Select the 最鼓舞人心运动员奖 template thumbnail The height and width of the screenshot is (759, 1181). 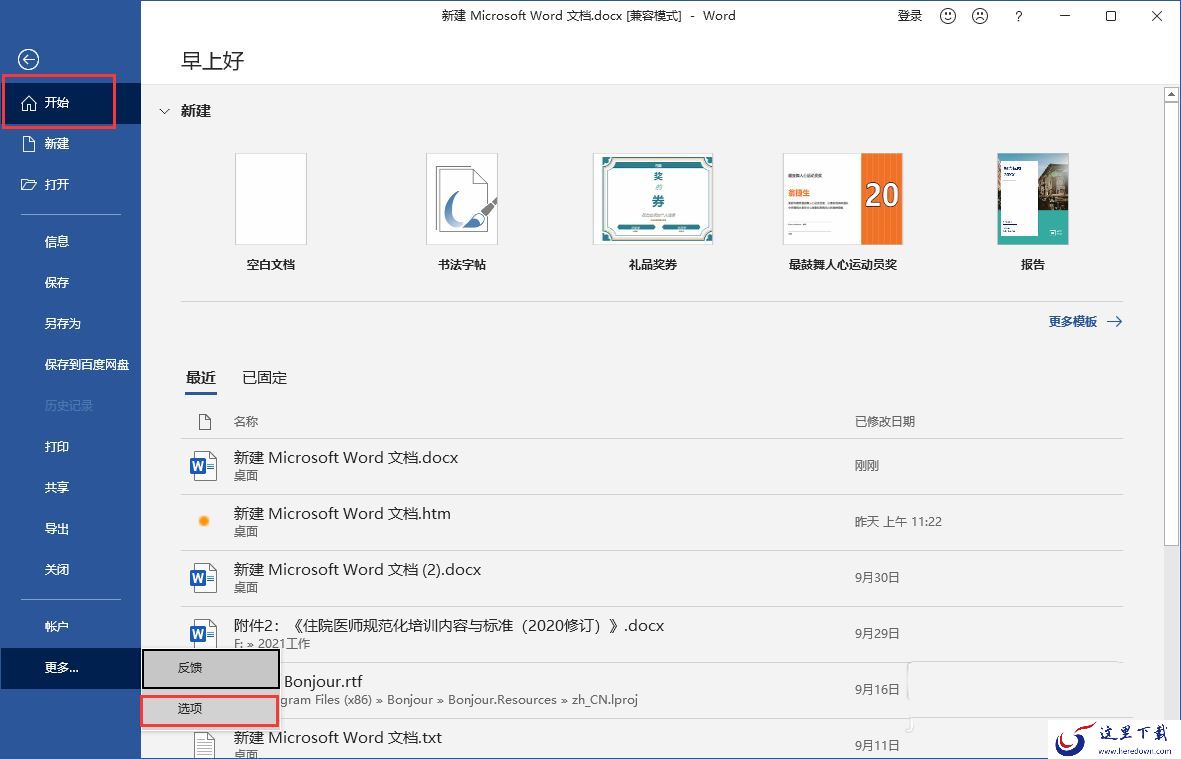(x=843, y=199)
